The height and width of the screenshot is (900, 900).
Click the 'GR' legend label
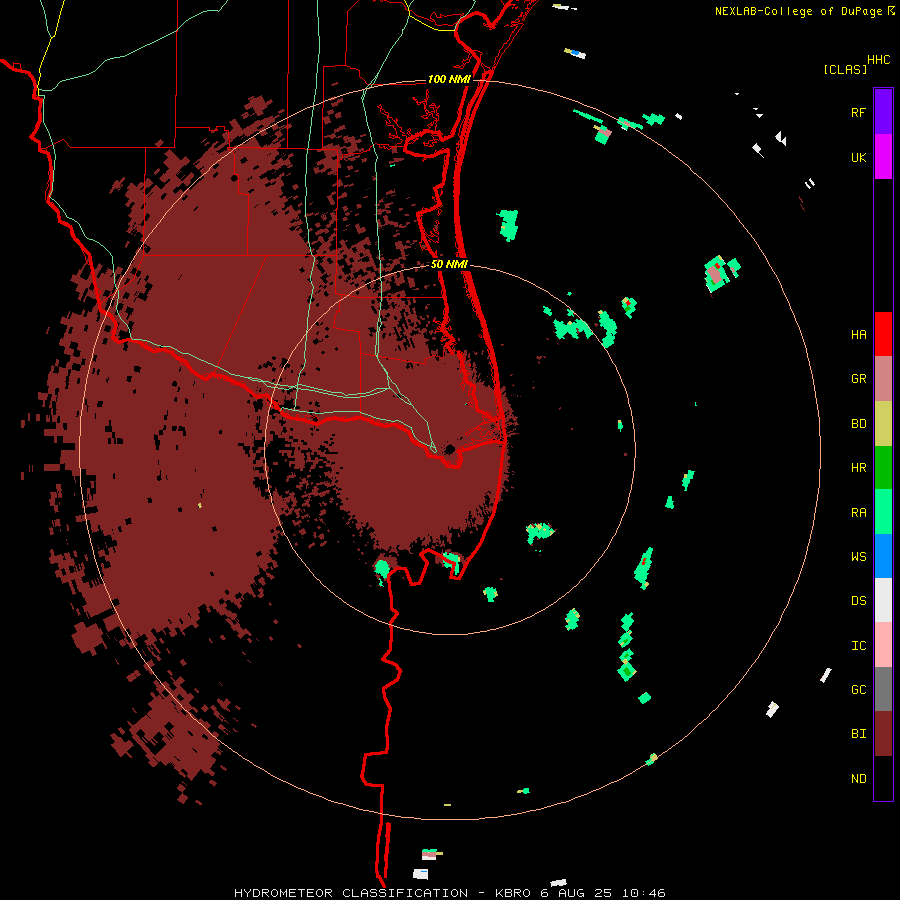(x=858, y=379)
